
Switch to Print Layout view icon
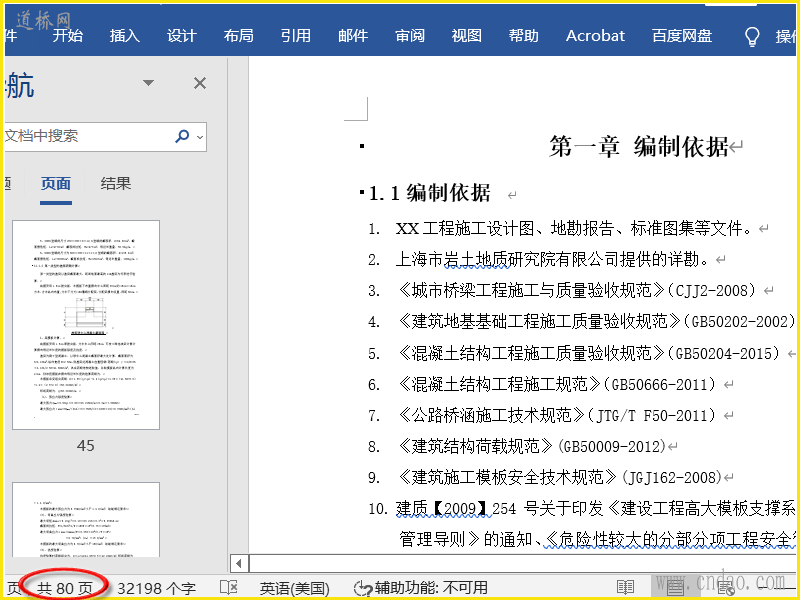click(675, 588)
